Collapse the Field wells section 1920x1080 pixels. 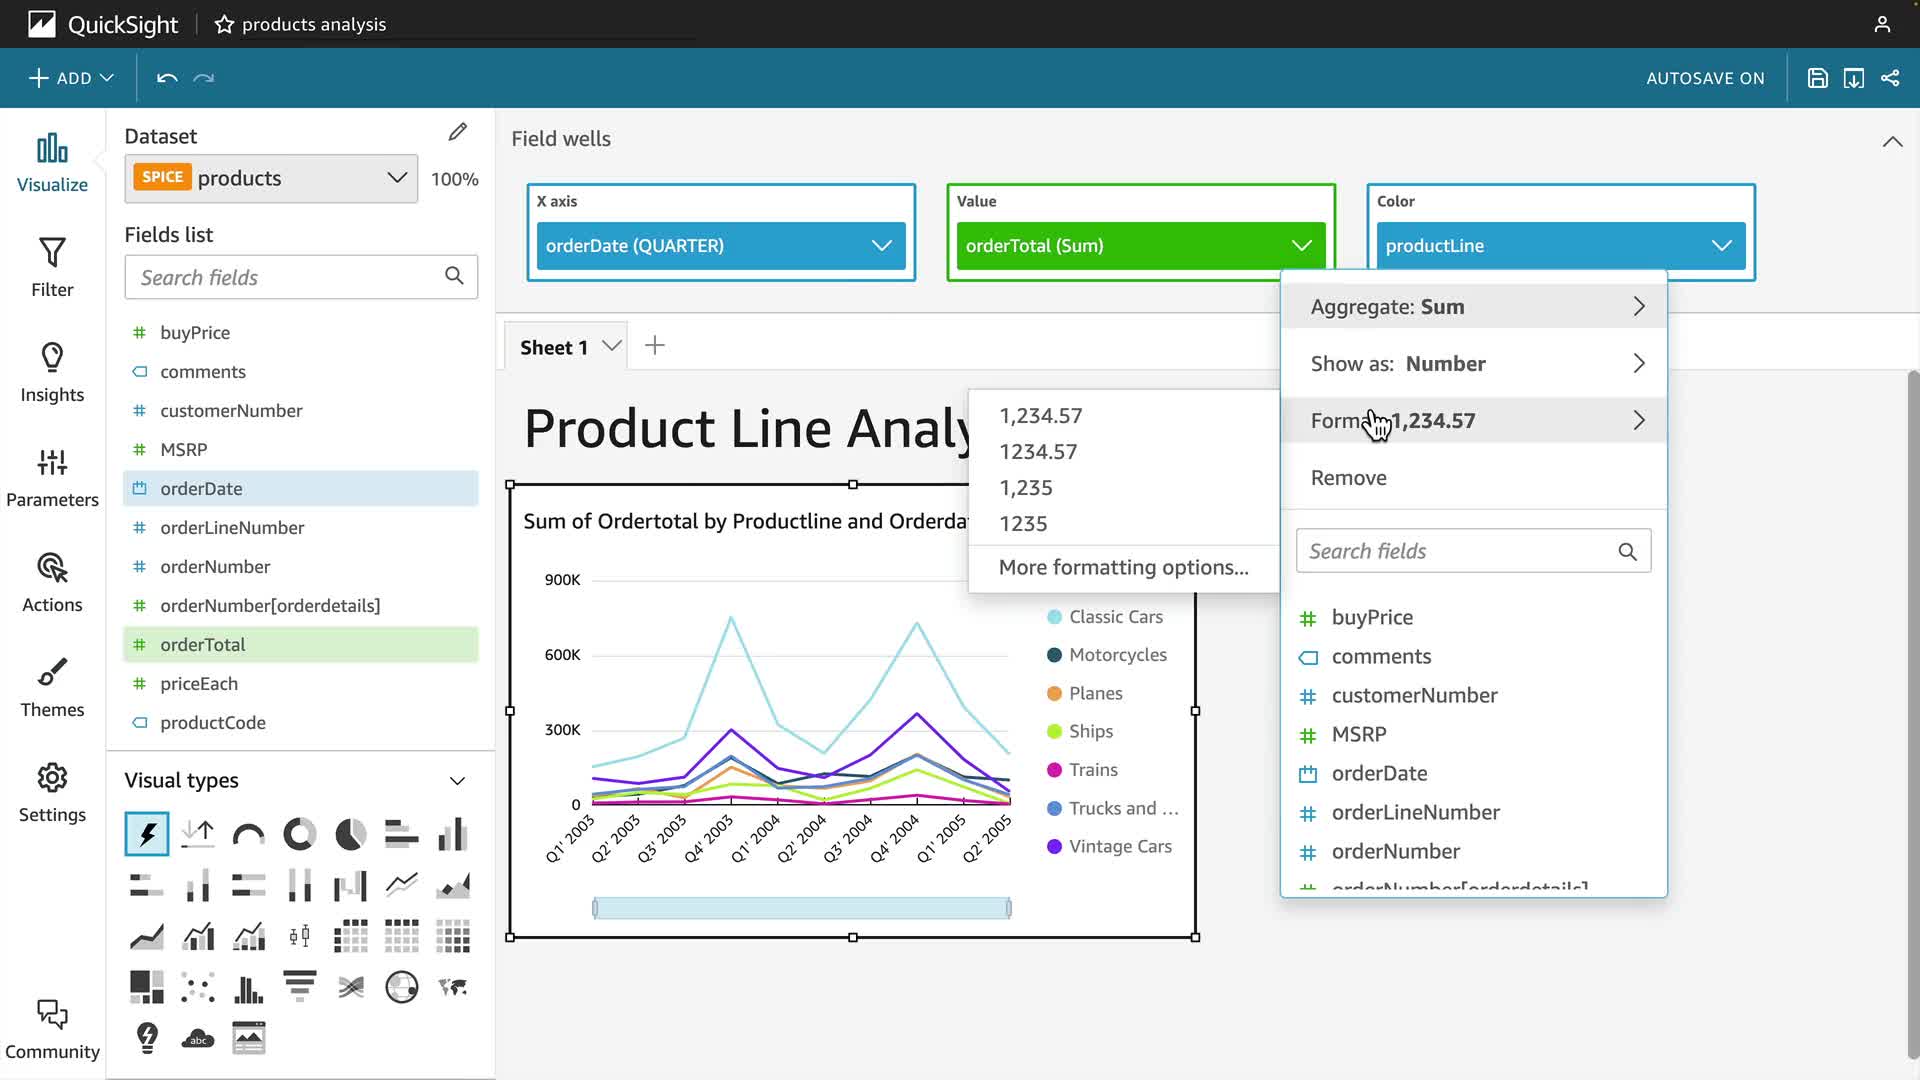coord(1892,142)
